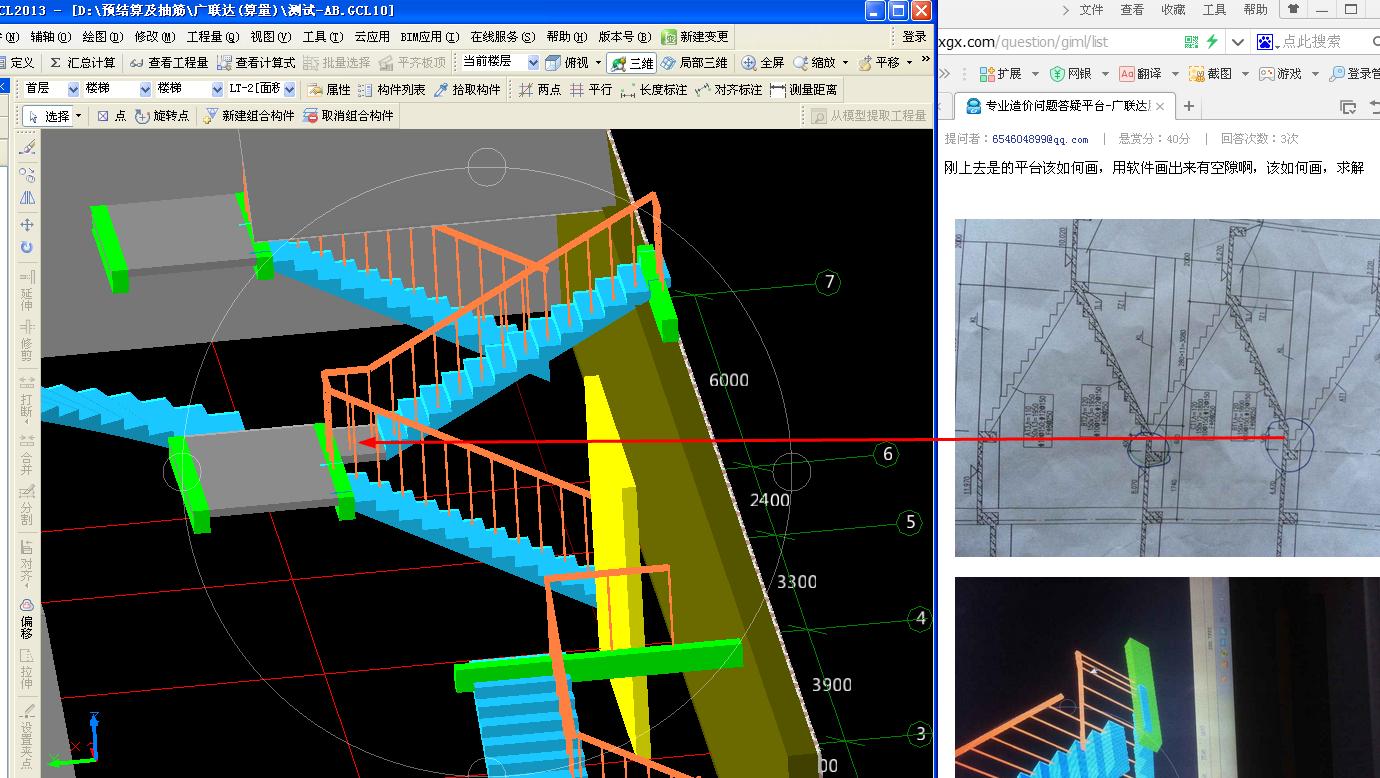Image resolution: width=1380 pixels, height=778 pixels.
Task: Click the 汇总计算 sigma icon
Action: click(56, 62)
